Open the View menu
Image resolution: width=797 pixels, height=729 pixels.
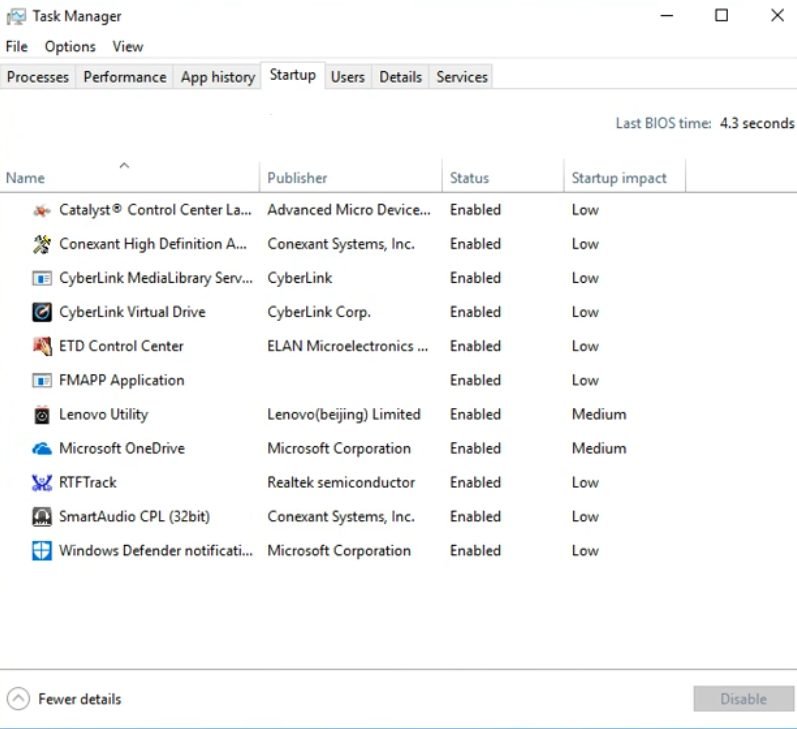point(128,47)
